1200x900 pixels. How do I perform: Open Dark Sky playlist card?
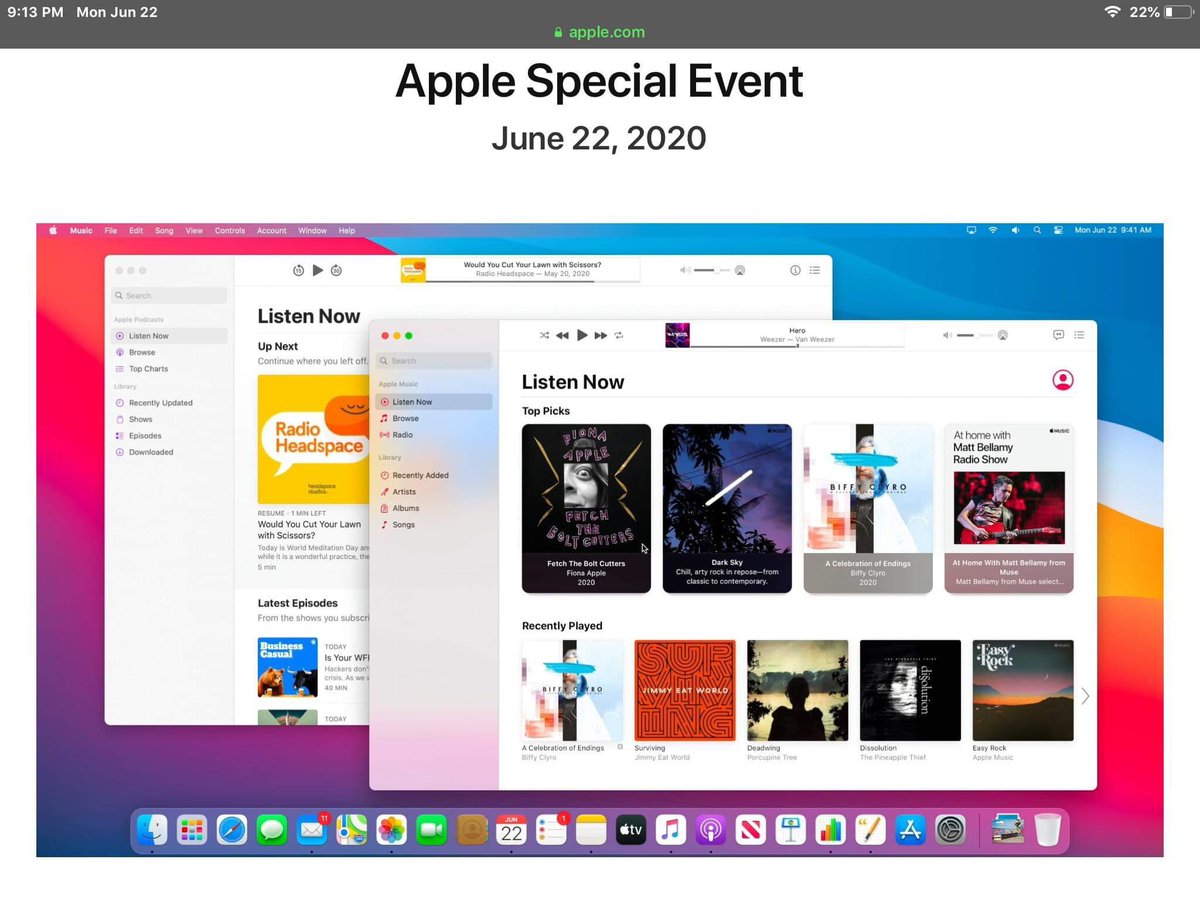point(727,508)
